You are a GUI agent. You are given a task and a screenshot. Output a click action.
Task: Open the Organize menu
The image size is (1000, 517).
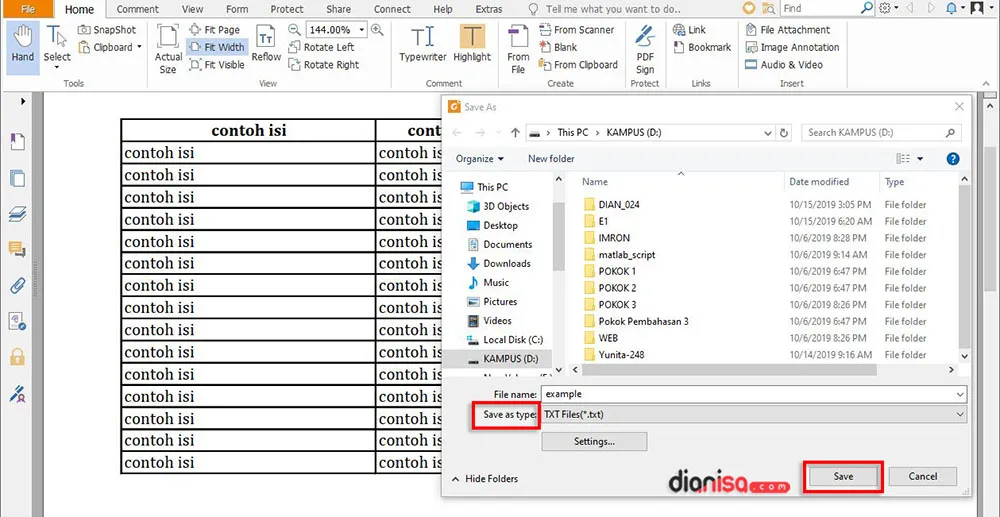pos(480,159)
